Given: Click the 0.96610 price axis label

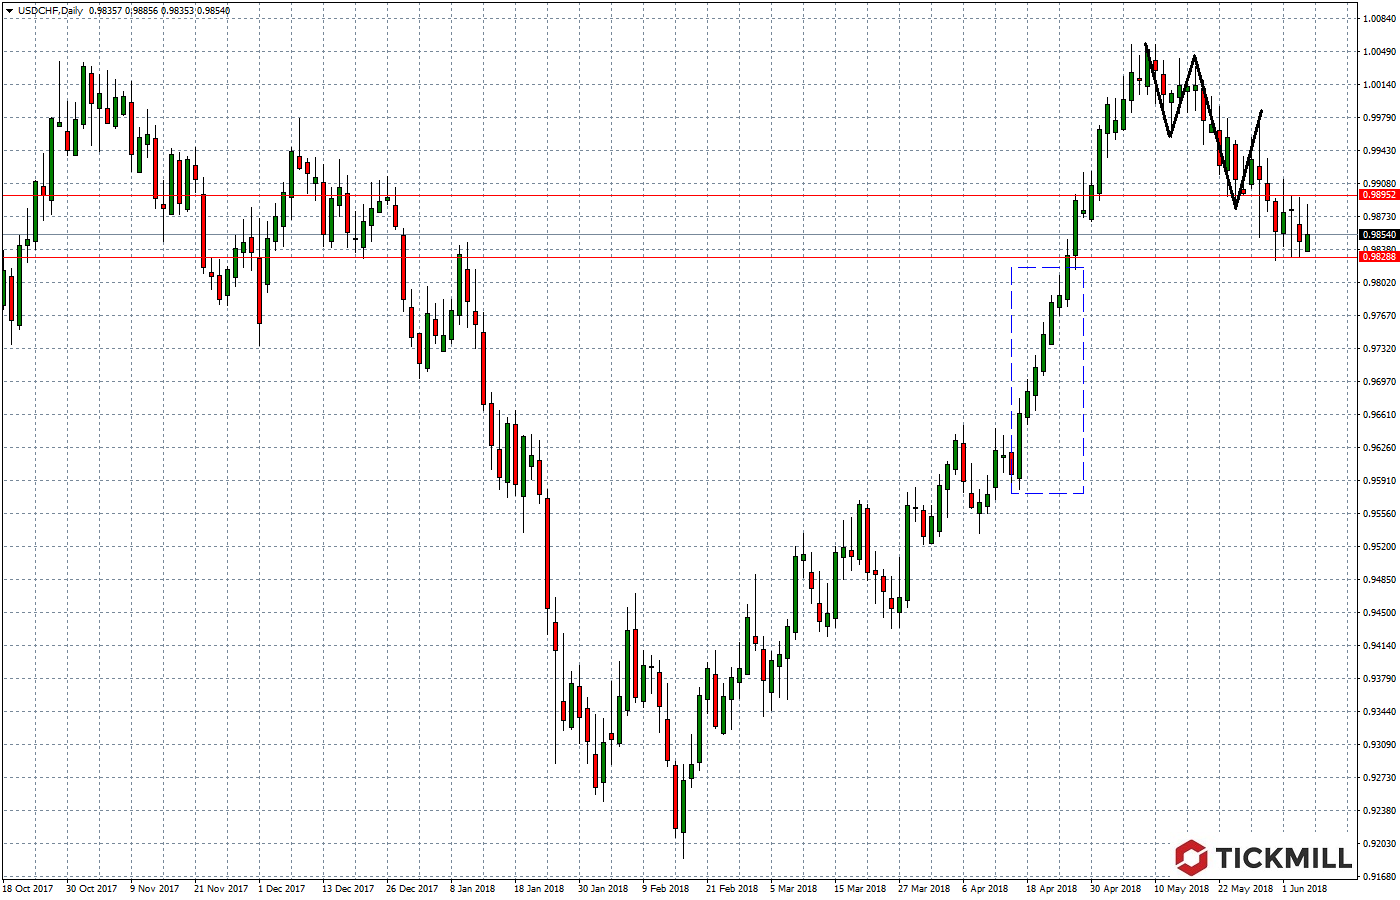Looking at the screenshot, I should click(1379, 414).
